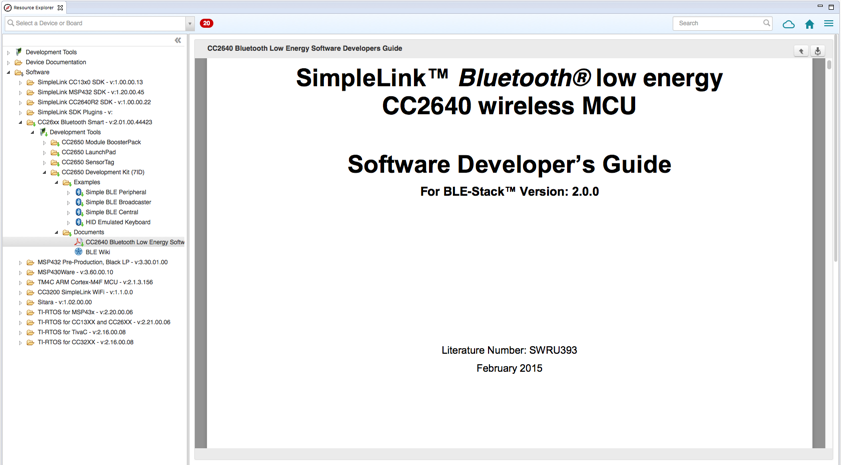This screenshot has height=465, width=841.
Task: Click the Simple BLE Central project icon
Action: pos(79,212)
